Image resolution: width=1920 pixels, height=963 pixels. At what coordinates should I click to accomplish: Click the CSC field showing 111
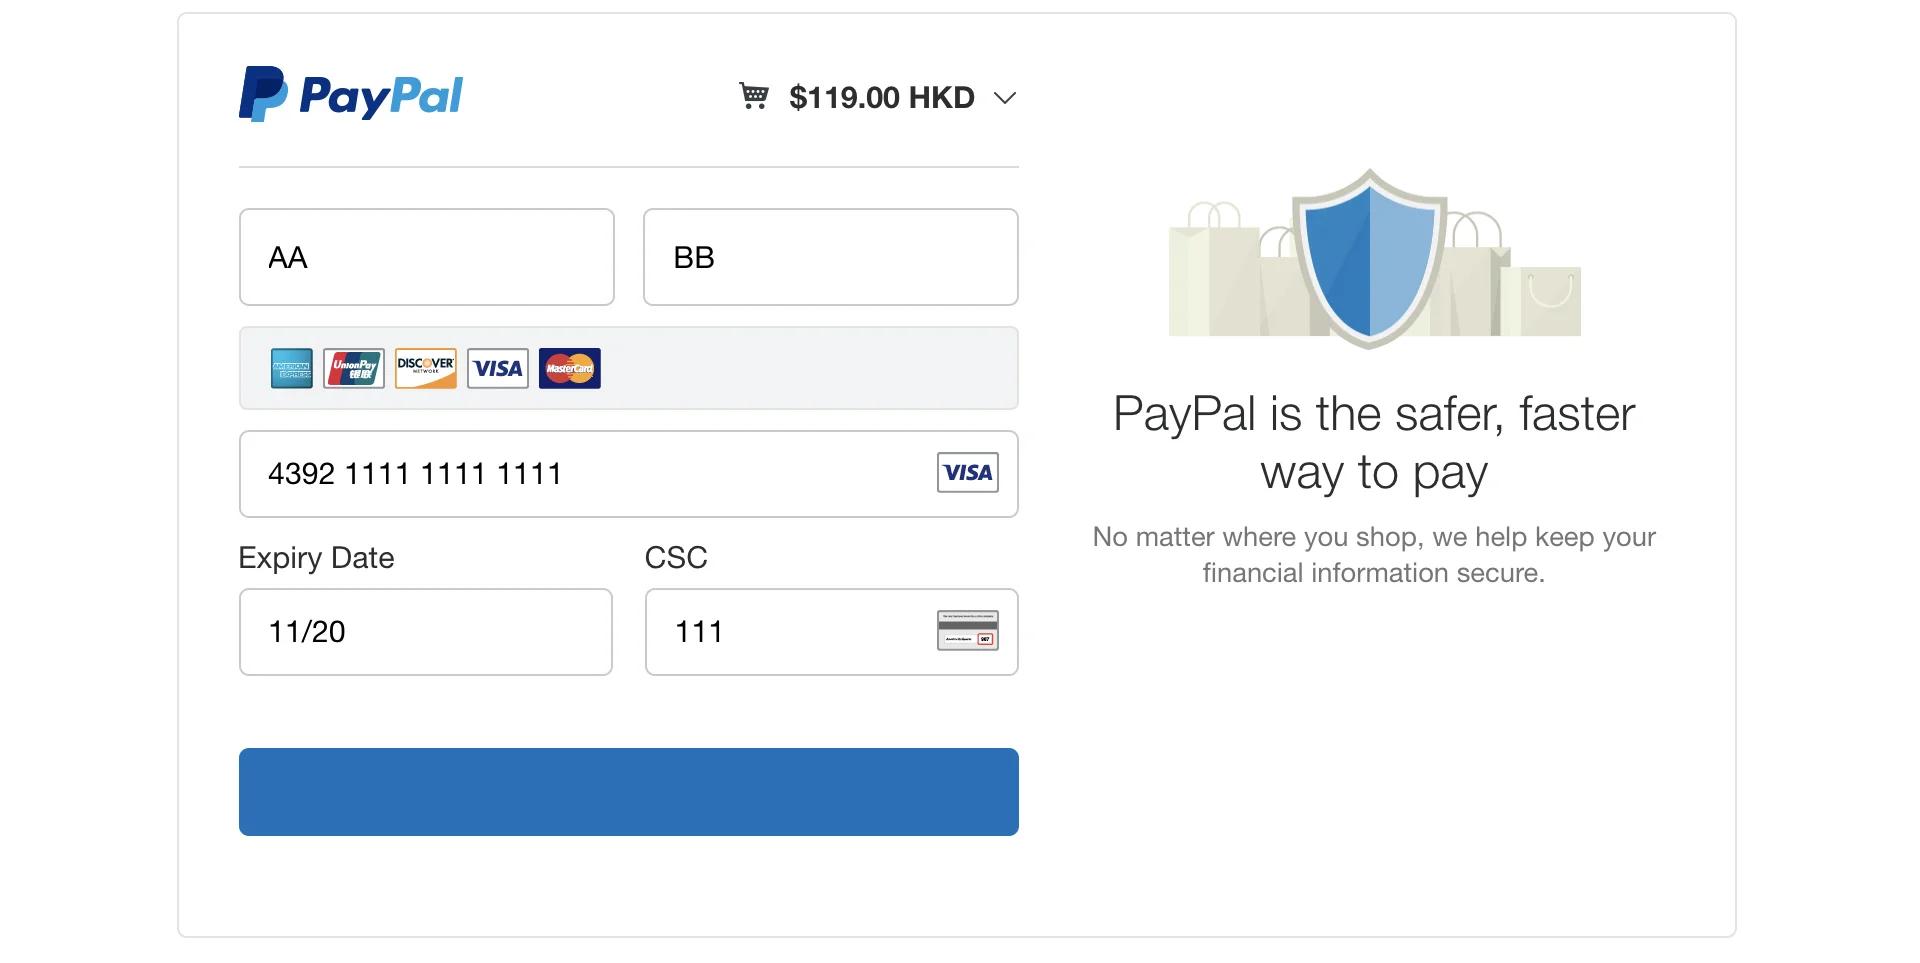832,632
